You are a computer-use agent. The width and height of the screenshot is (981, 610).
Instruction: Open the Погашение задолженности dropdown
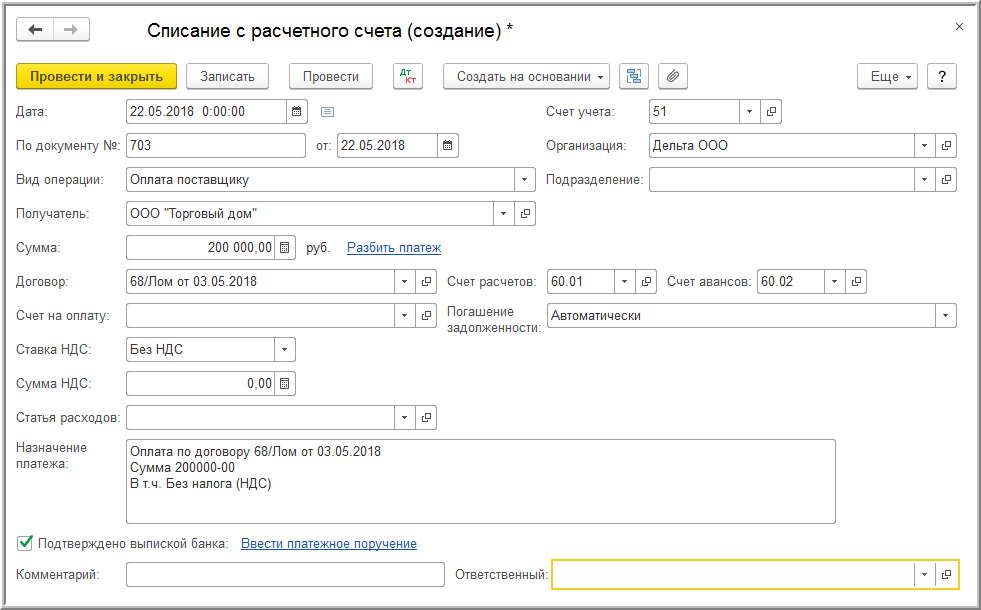point(945,315)
